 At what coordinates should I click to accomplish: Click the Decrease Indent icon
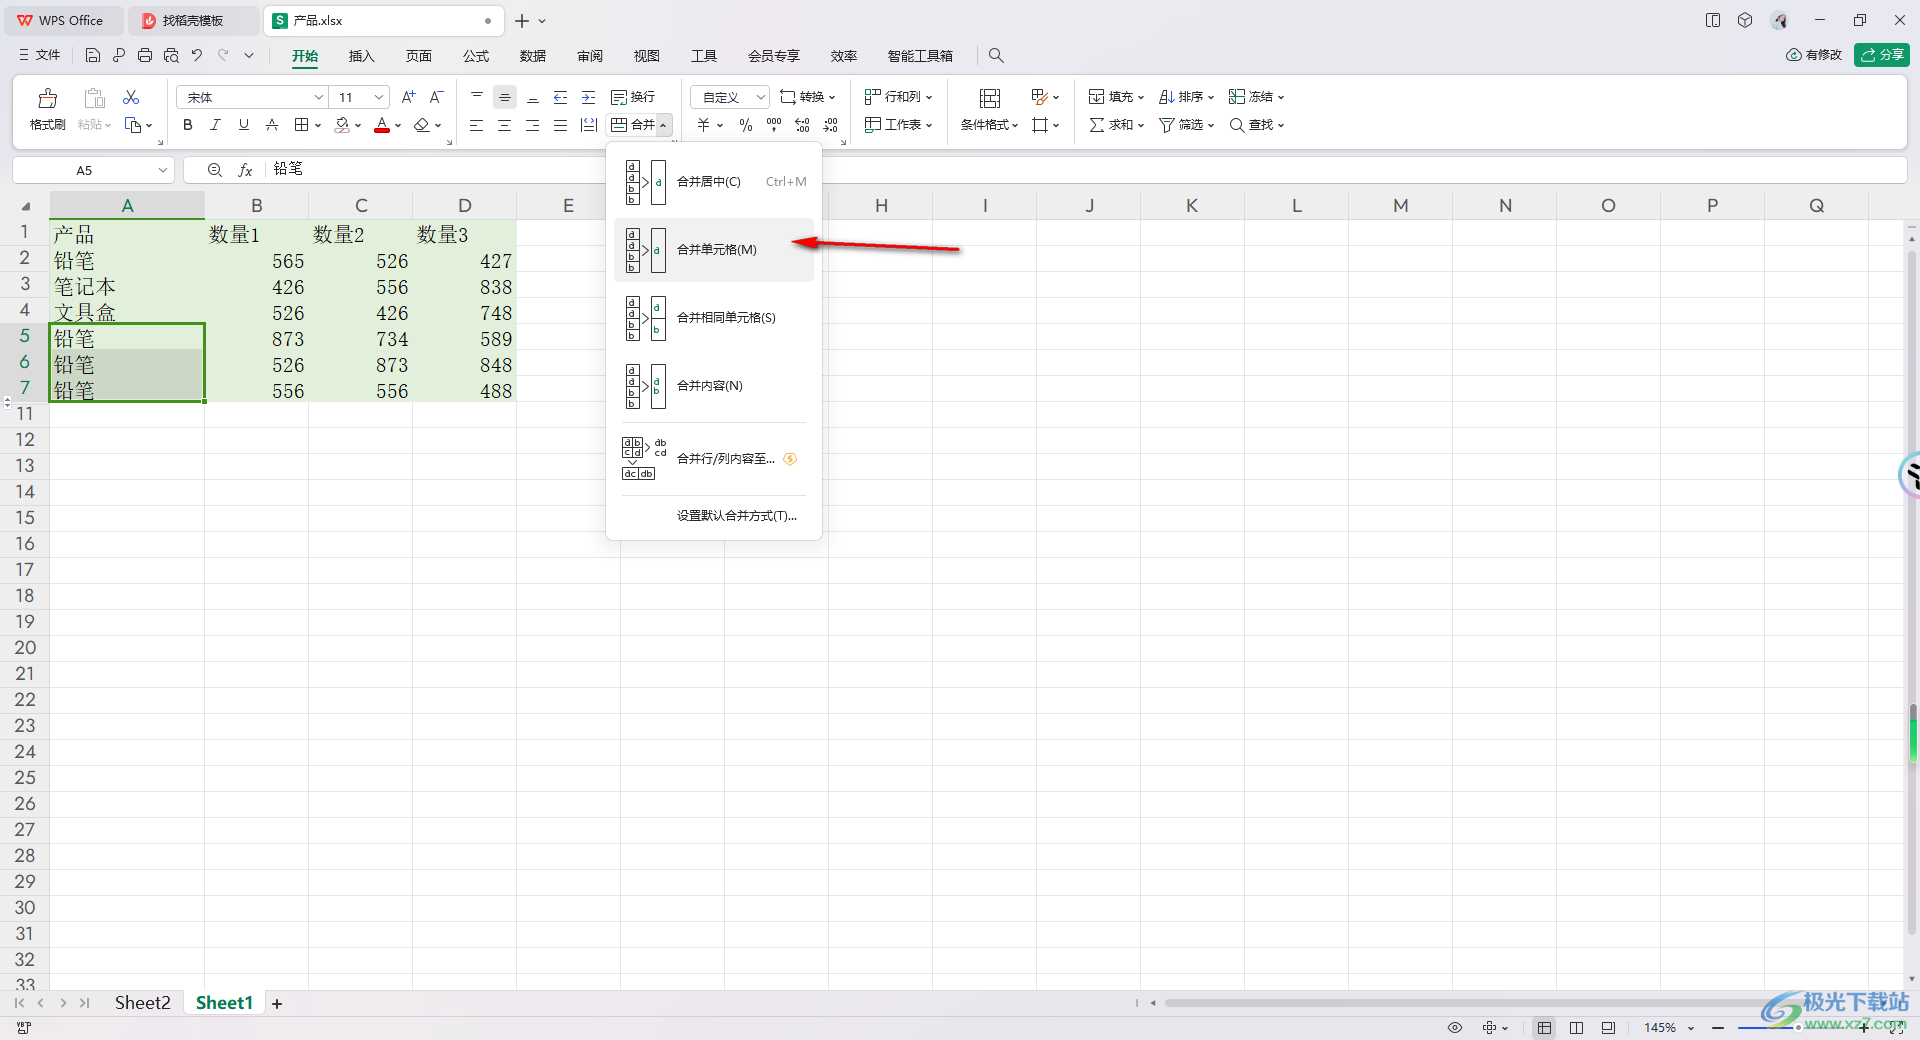pyautogui.click(x=560, y=97)
